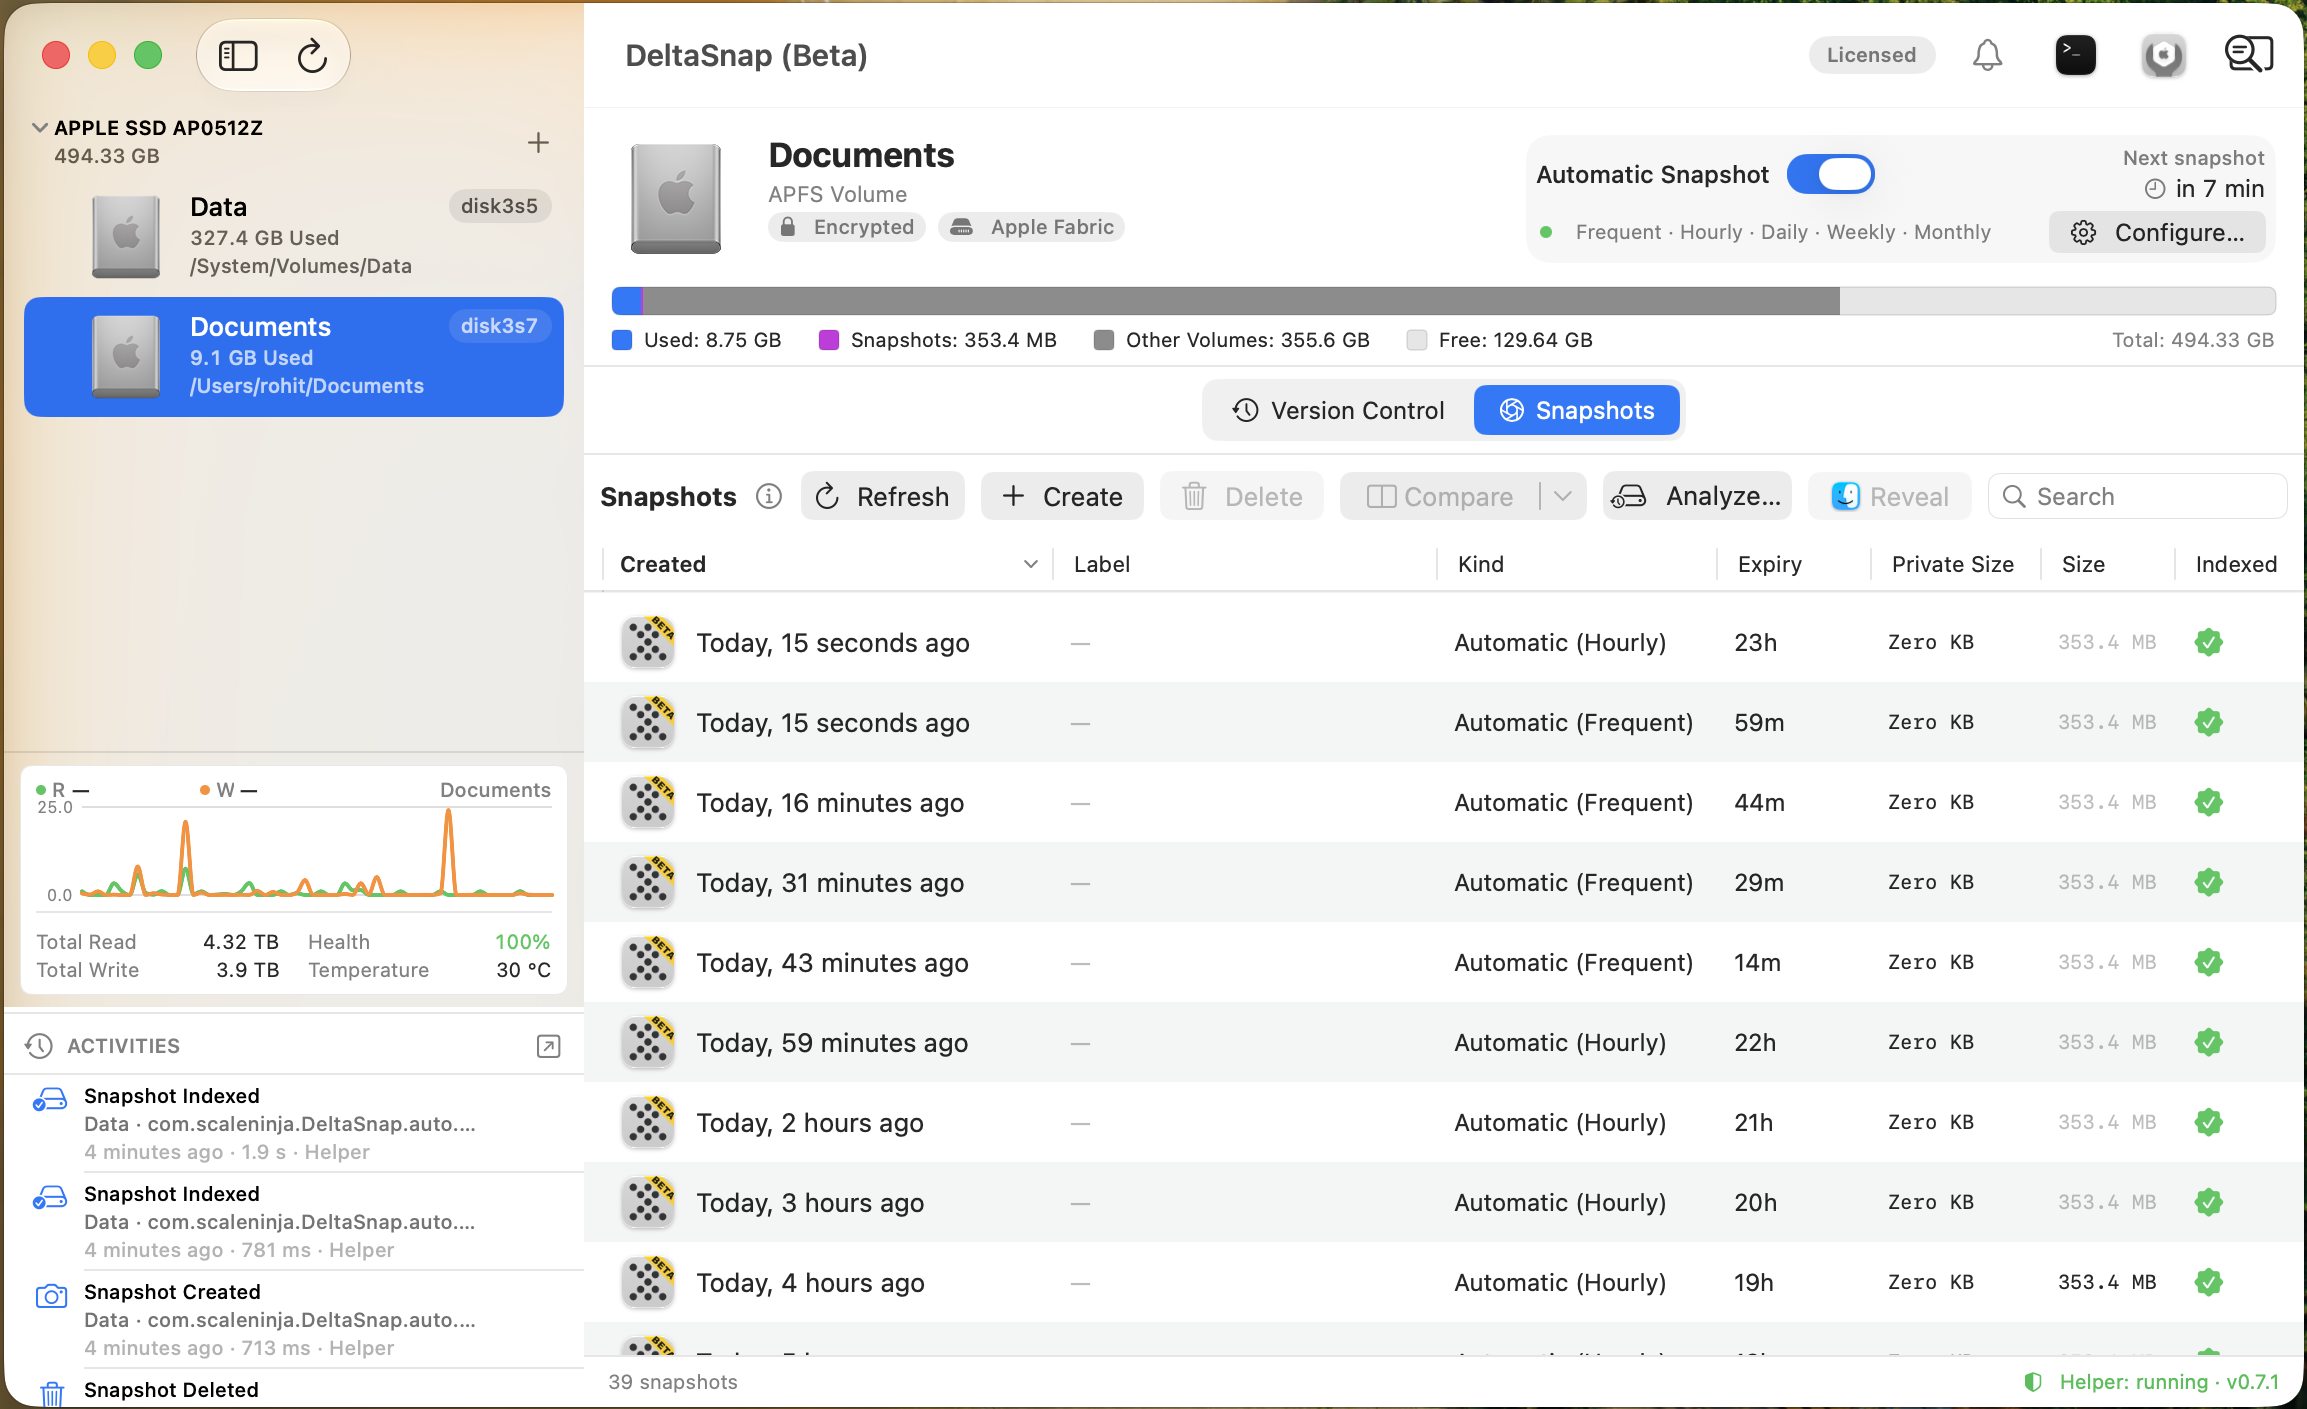Open the feedback chat search icon
Image resolution: width=2307 pixels, height=1409 pixels.
click(2249, 55)
